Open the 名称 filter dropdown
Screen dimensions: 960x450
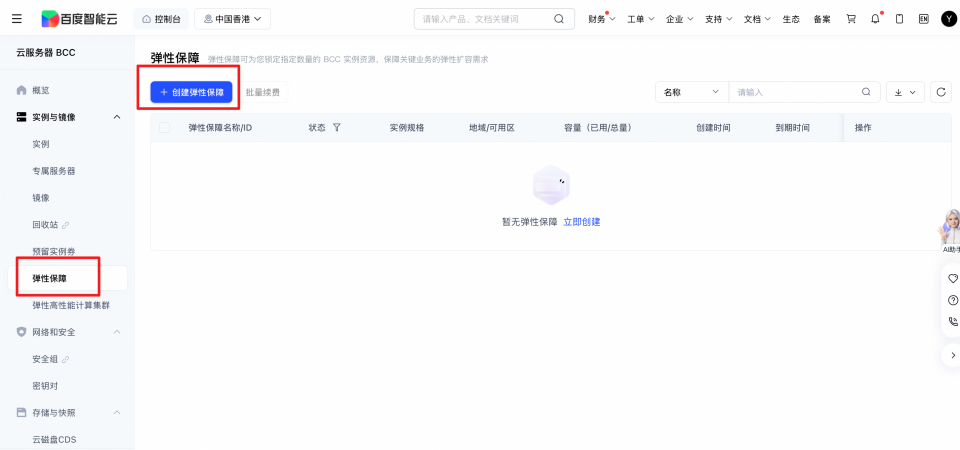(692, 92)
